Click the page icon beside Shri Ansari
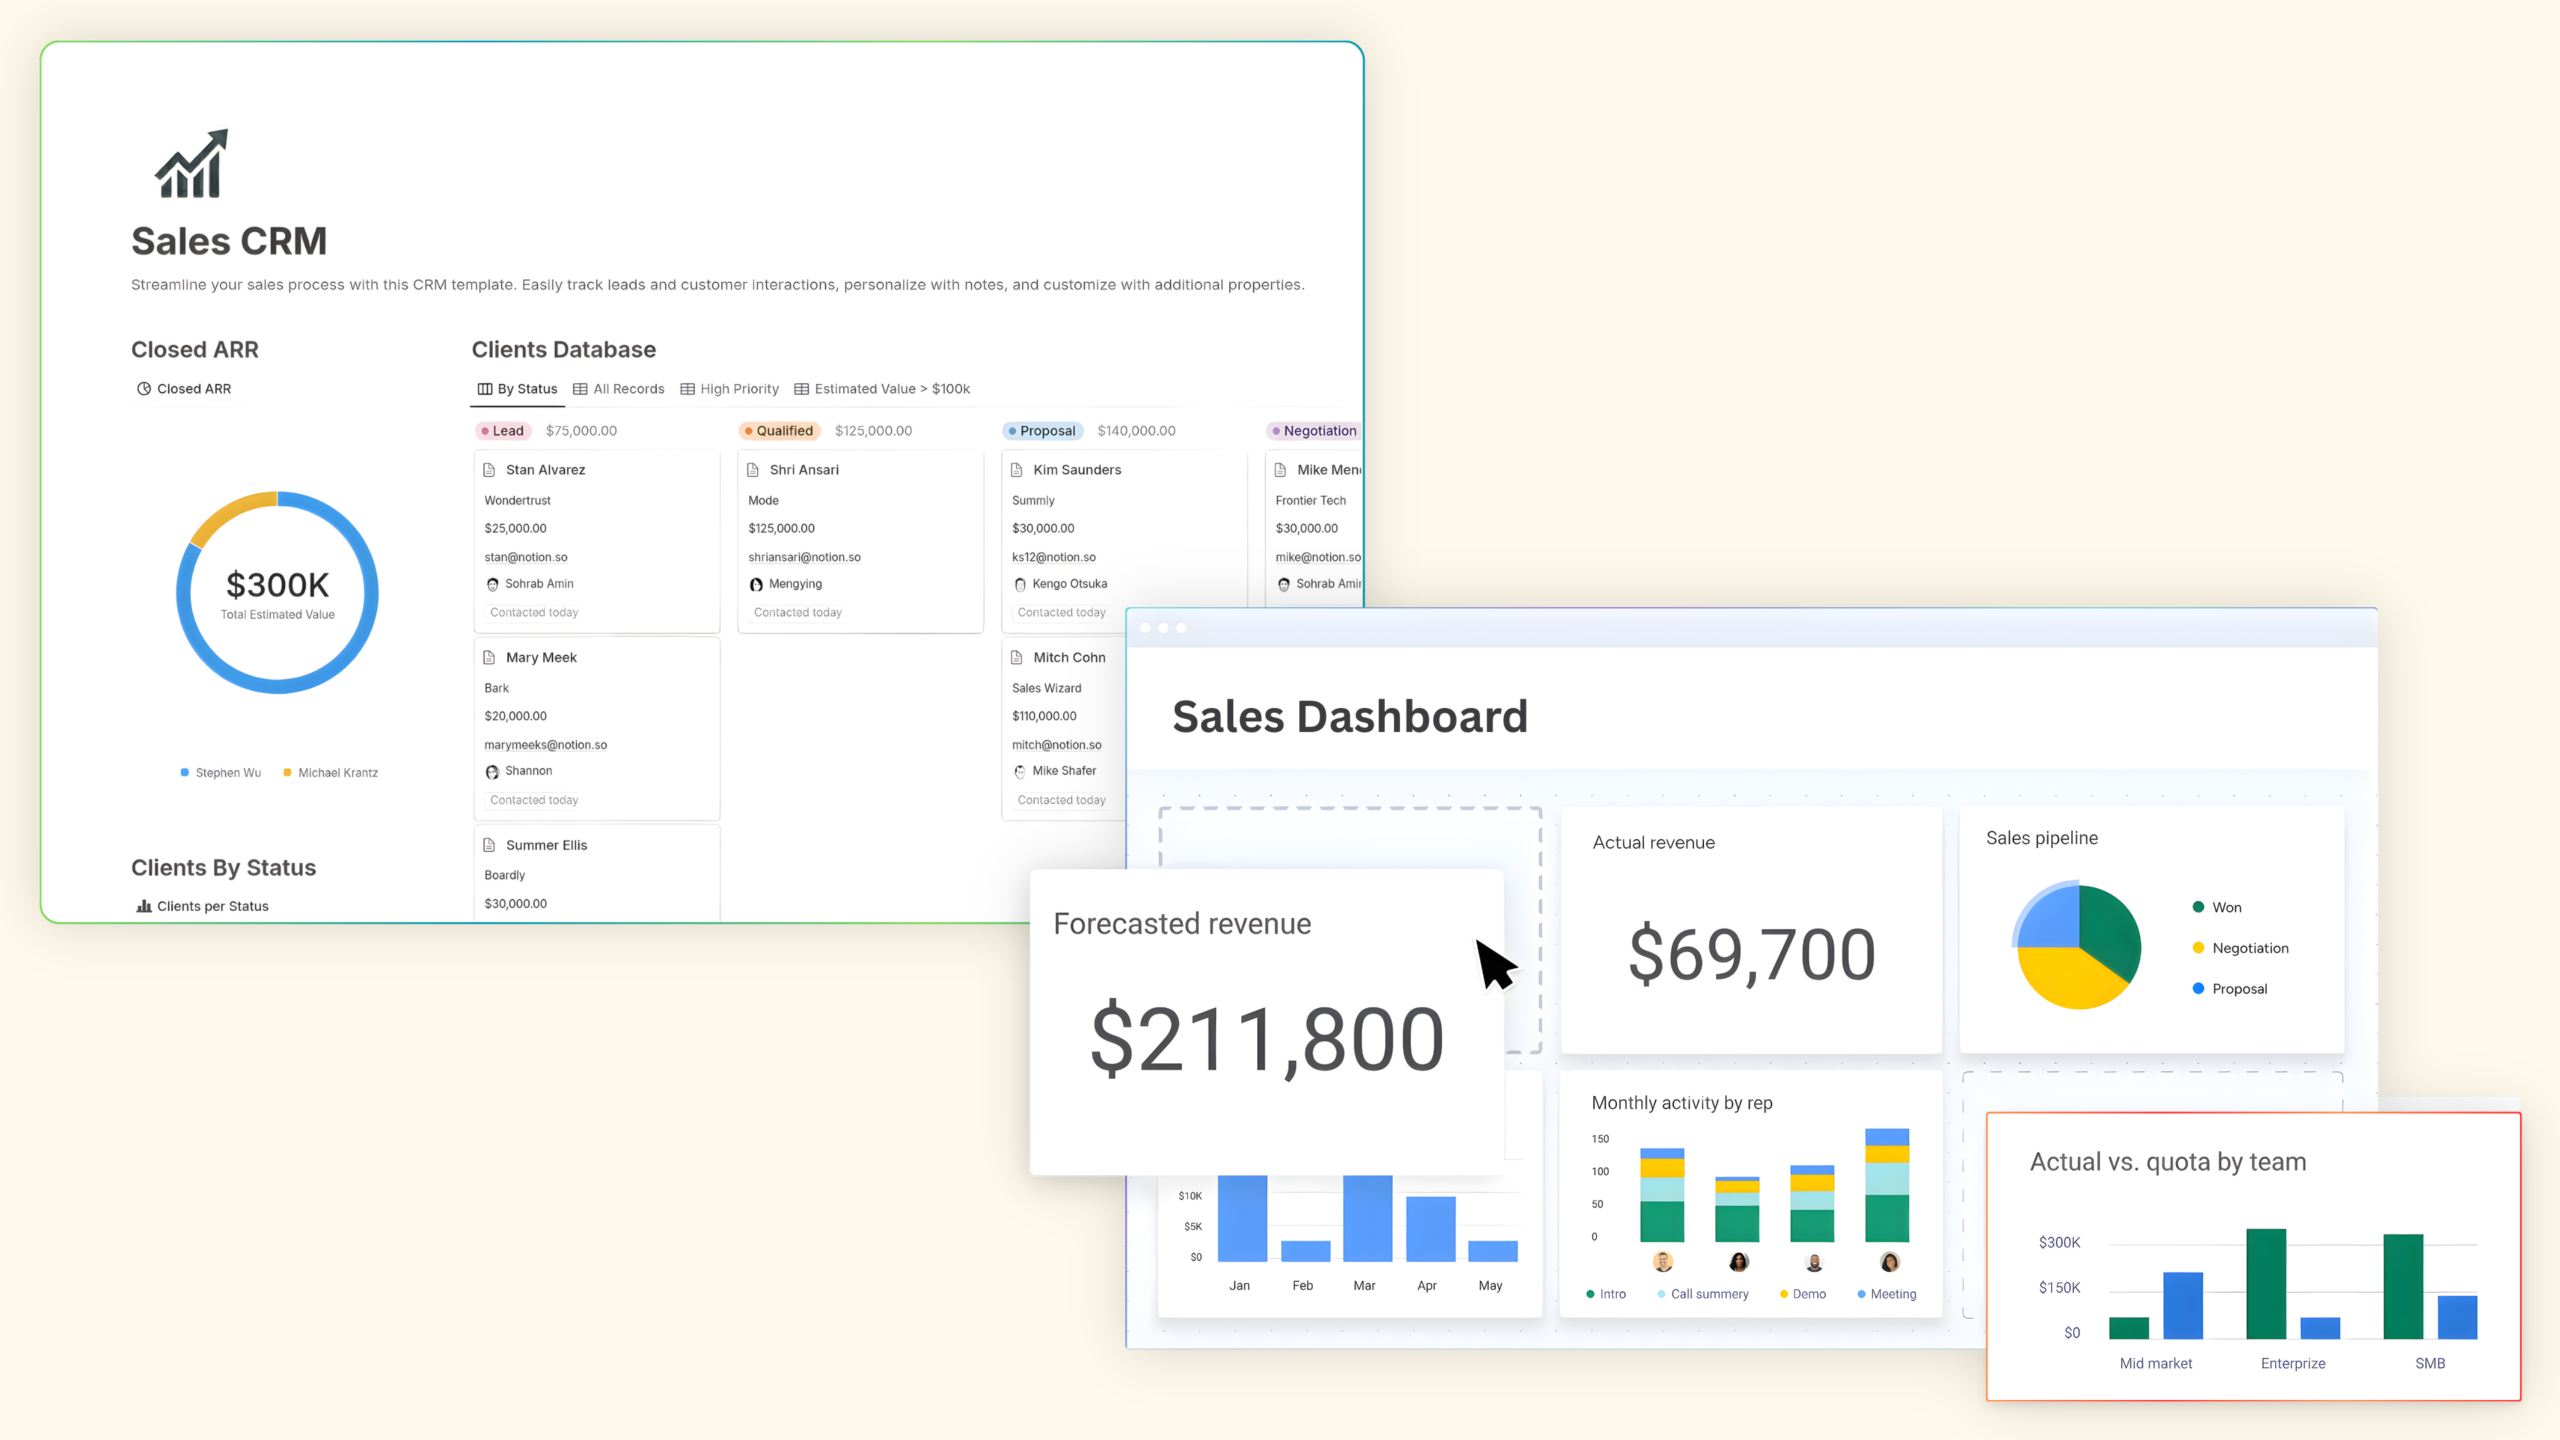2560x1440 pixels. coord(753,470)
